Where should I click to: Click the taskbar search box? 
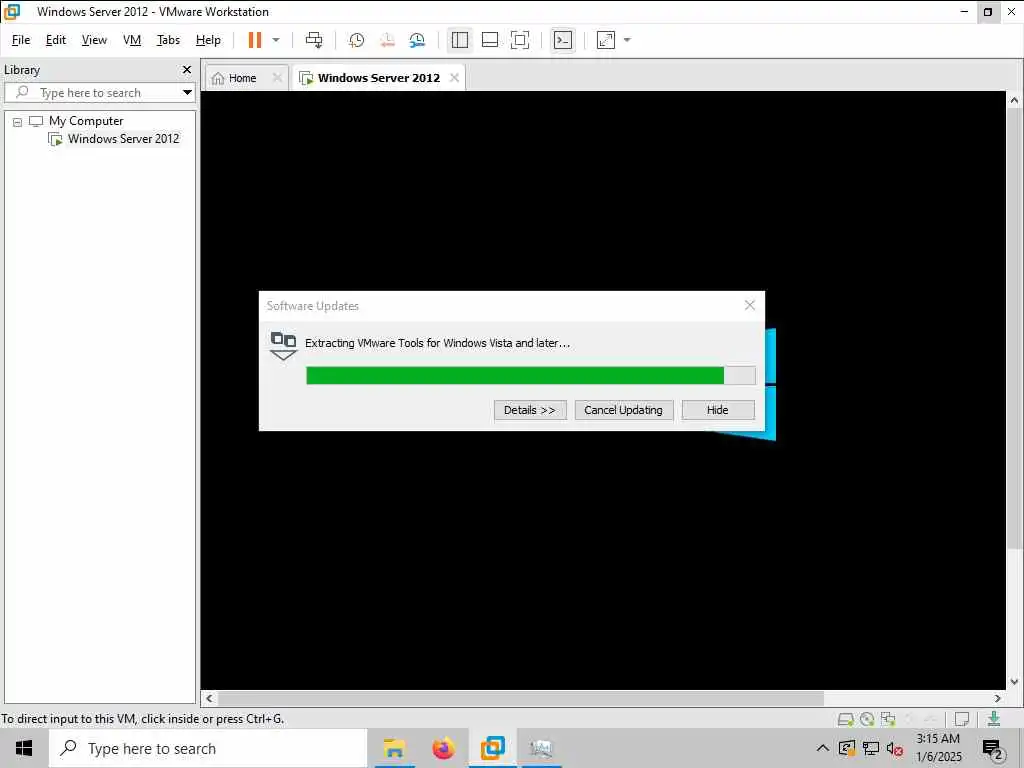[x=208, y=748]
